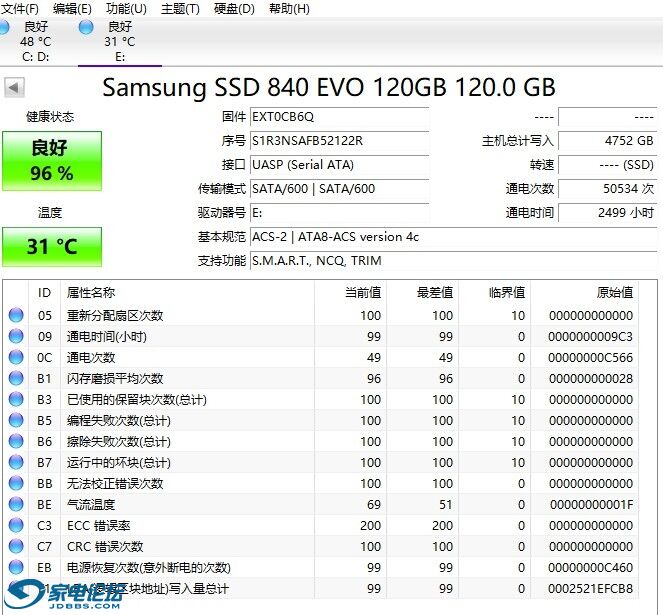This screenshot has height=615, width=663.
Task: Click the 最差值 column header
Action: [422, 292]
